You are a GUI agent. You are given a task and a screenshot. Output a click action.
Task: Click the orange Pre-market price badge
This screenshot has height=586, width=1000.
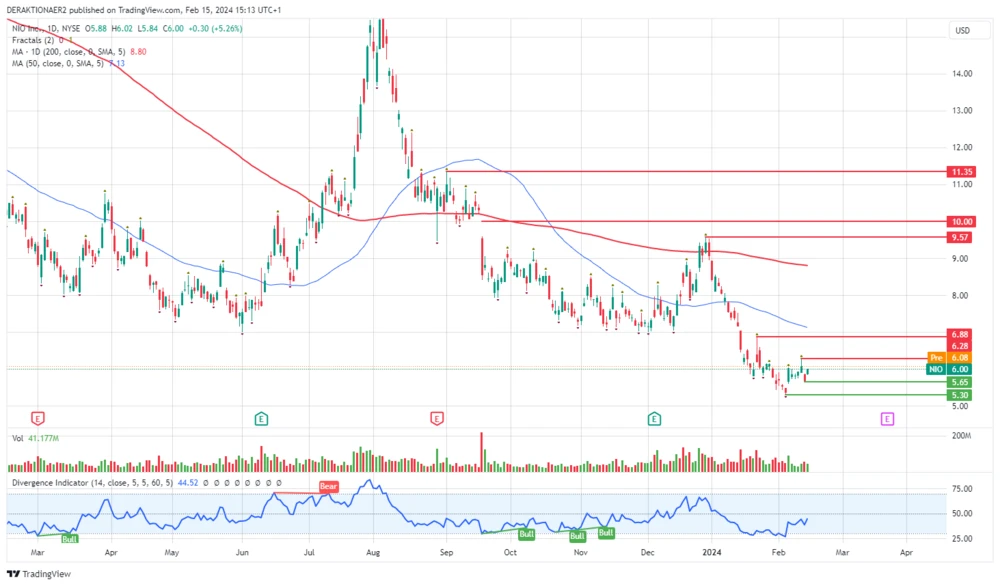[936, 357]
